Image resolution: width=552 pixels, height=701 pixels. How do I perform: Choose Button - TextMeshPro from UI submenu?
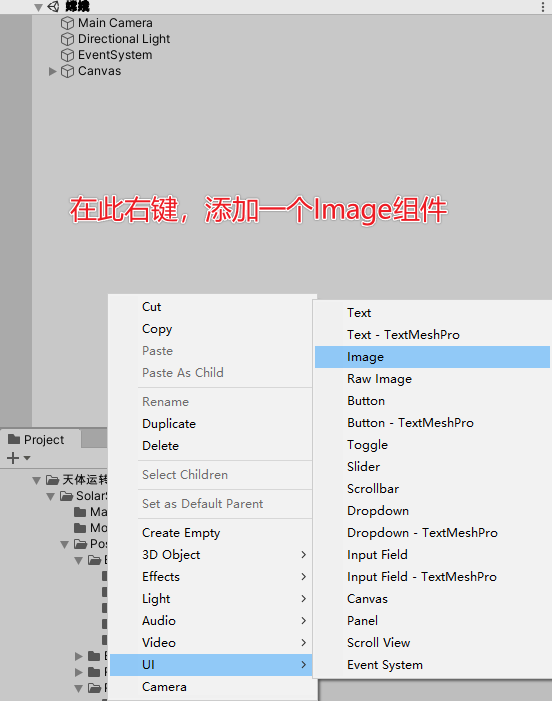click(x=432, y=423)
